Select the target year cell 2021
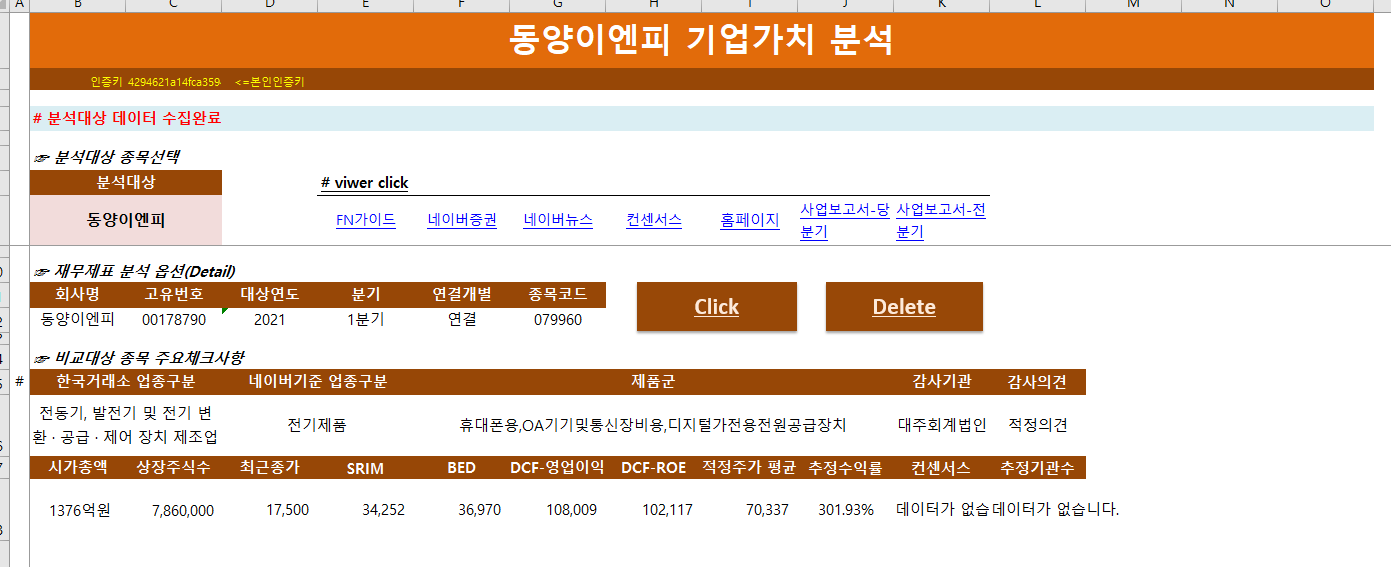Image resolution: width=1391 pixels, height=567 pixels. click(270, 320)
